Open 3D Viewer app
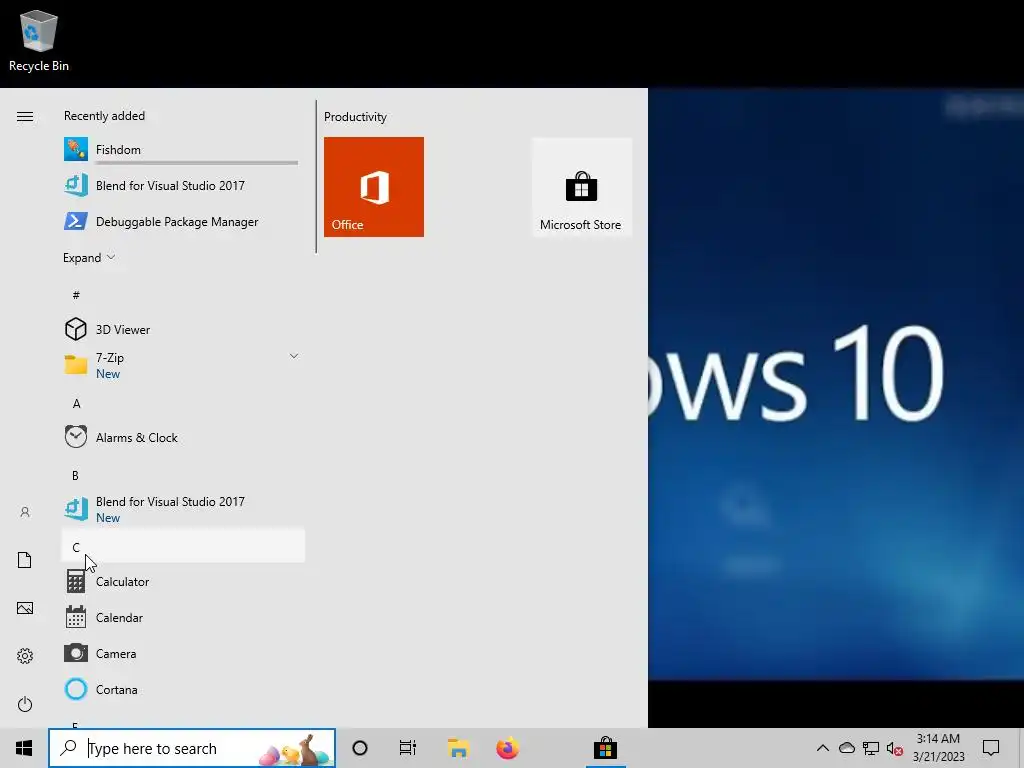 coord(183,329)
